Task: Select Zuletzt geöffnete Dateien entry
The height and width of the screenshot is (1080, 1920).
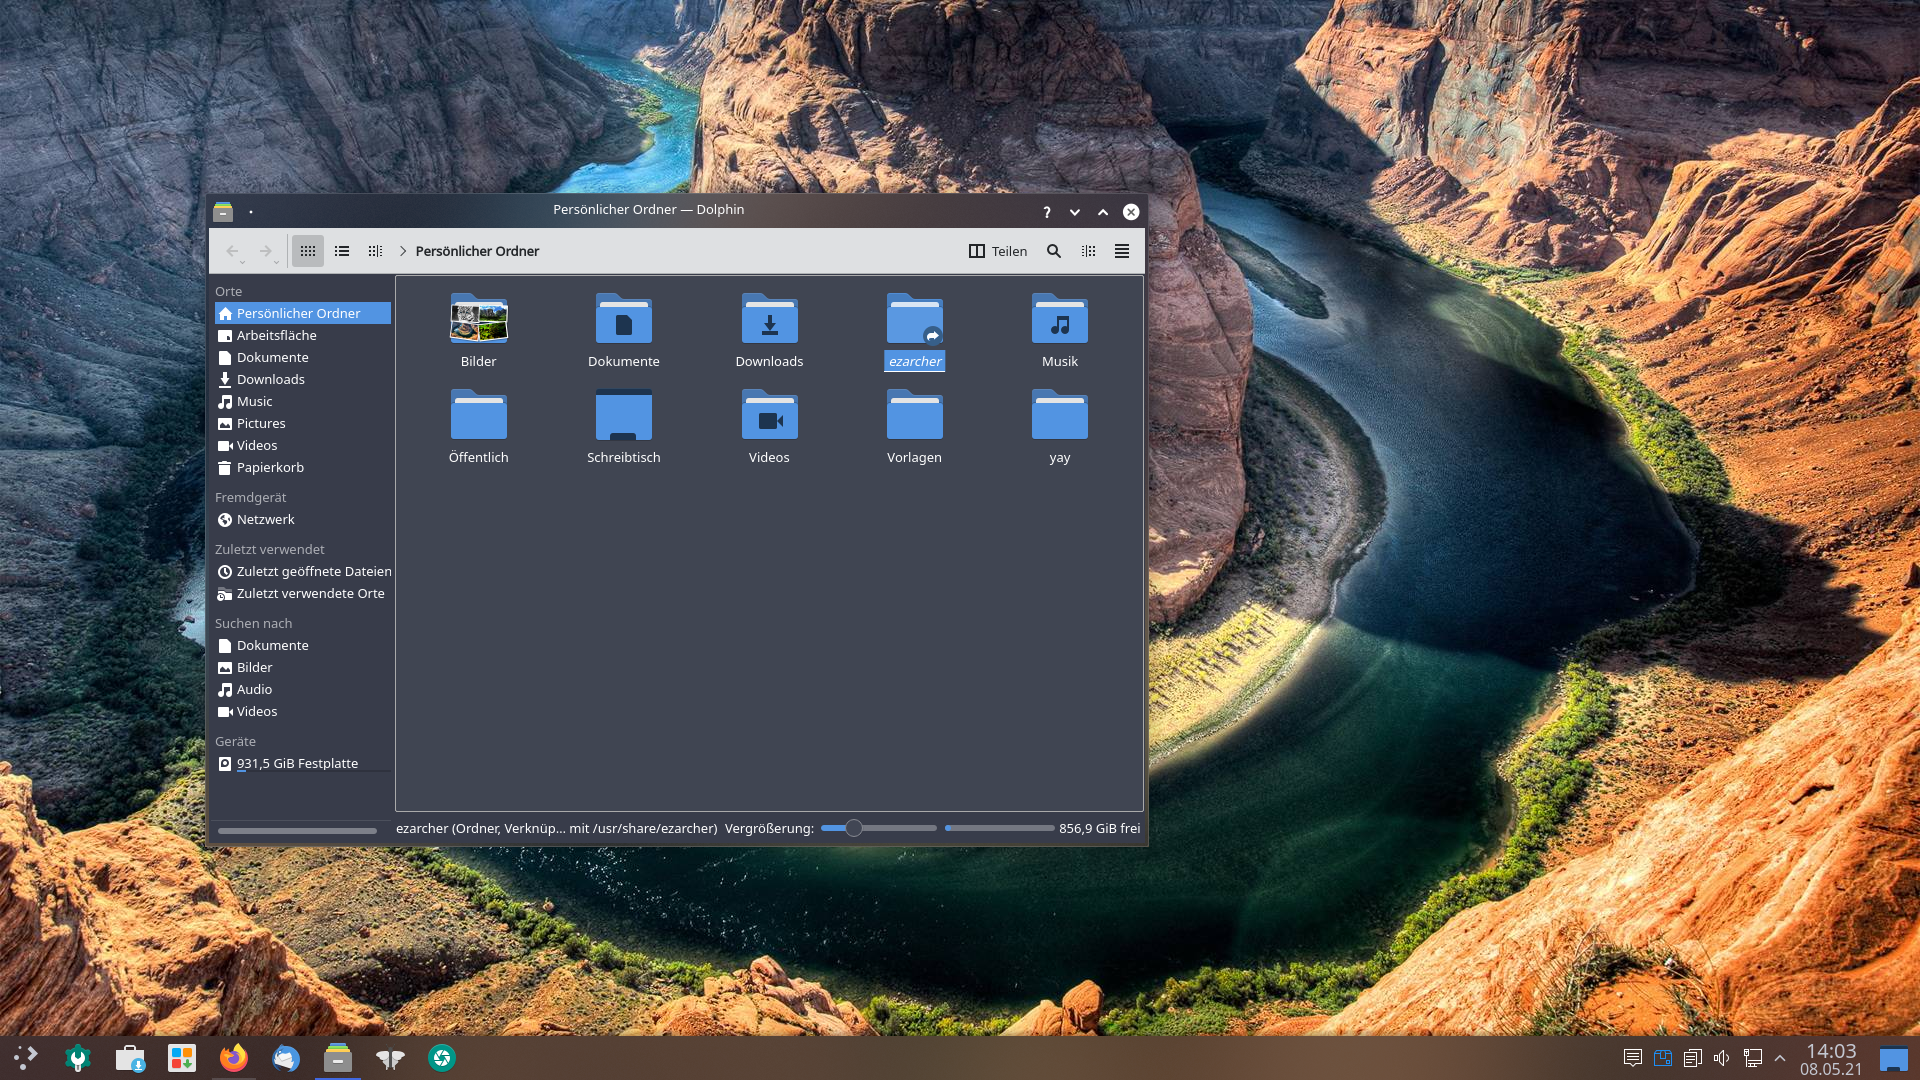Action: tap(313, 571)
